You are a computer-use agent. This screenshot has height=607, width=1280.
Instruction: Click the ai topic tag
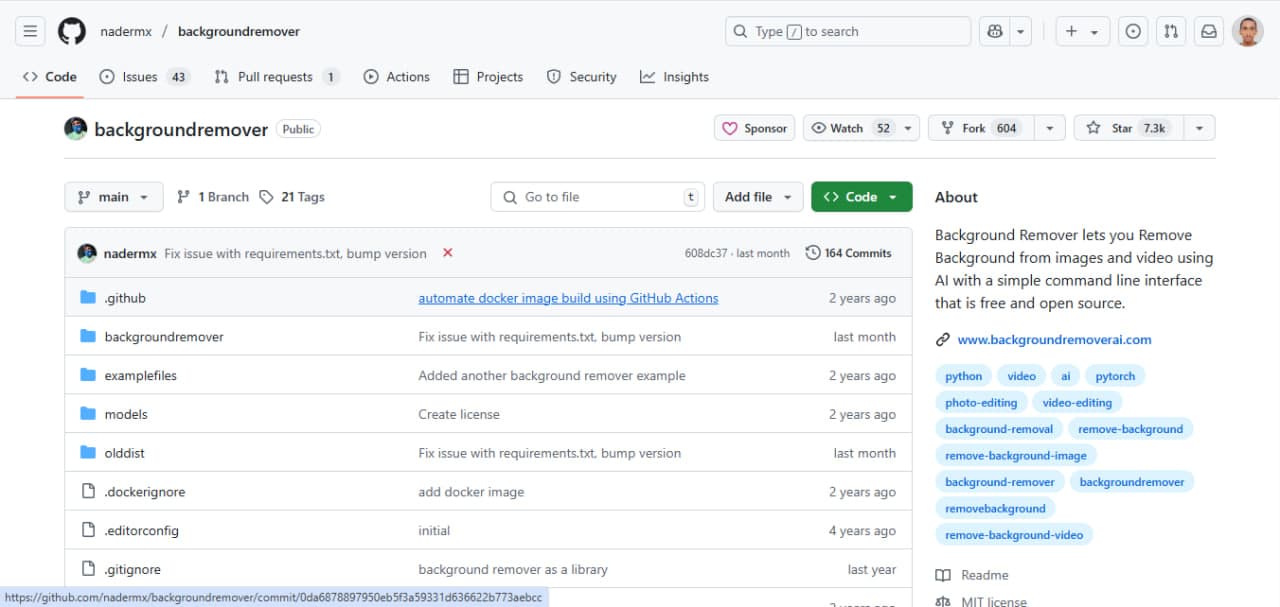click(x=1066, y=376)
